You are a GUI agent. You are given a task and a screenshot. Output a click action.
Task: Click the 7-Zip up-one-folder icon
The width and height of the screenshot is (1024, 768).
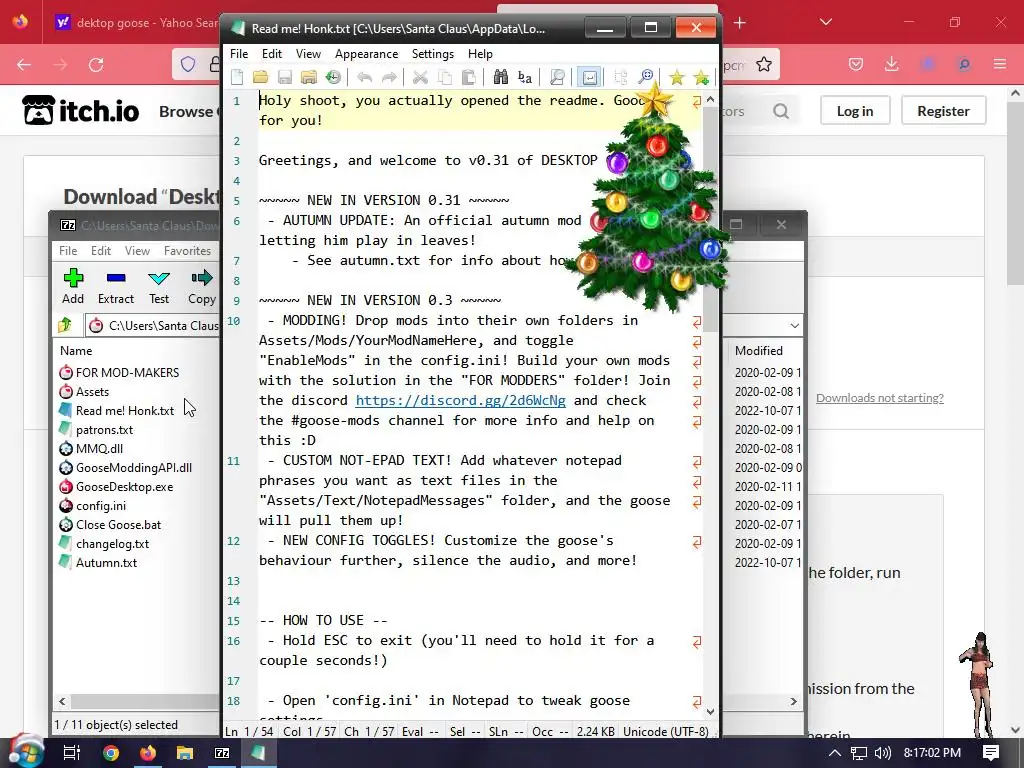pos(65,325)
